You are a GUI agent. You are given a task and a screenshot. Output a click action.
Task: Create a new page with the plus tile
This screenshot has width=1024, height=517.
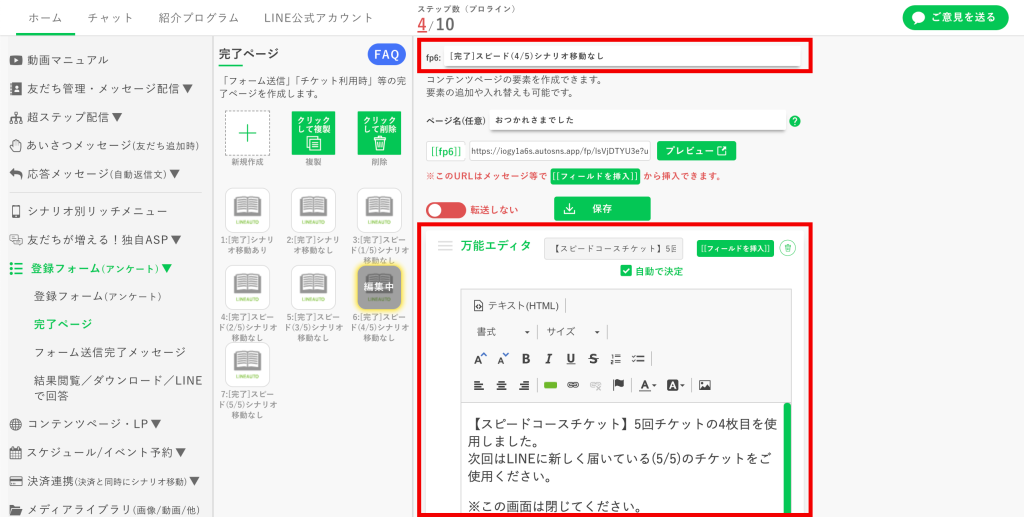tap(248, 133)
